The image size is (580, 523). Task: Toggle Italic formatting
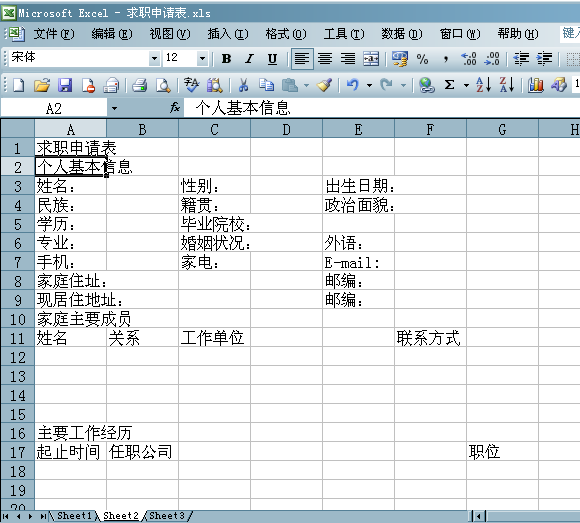(x=250, y=59)
